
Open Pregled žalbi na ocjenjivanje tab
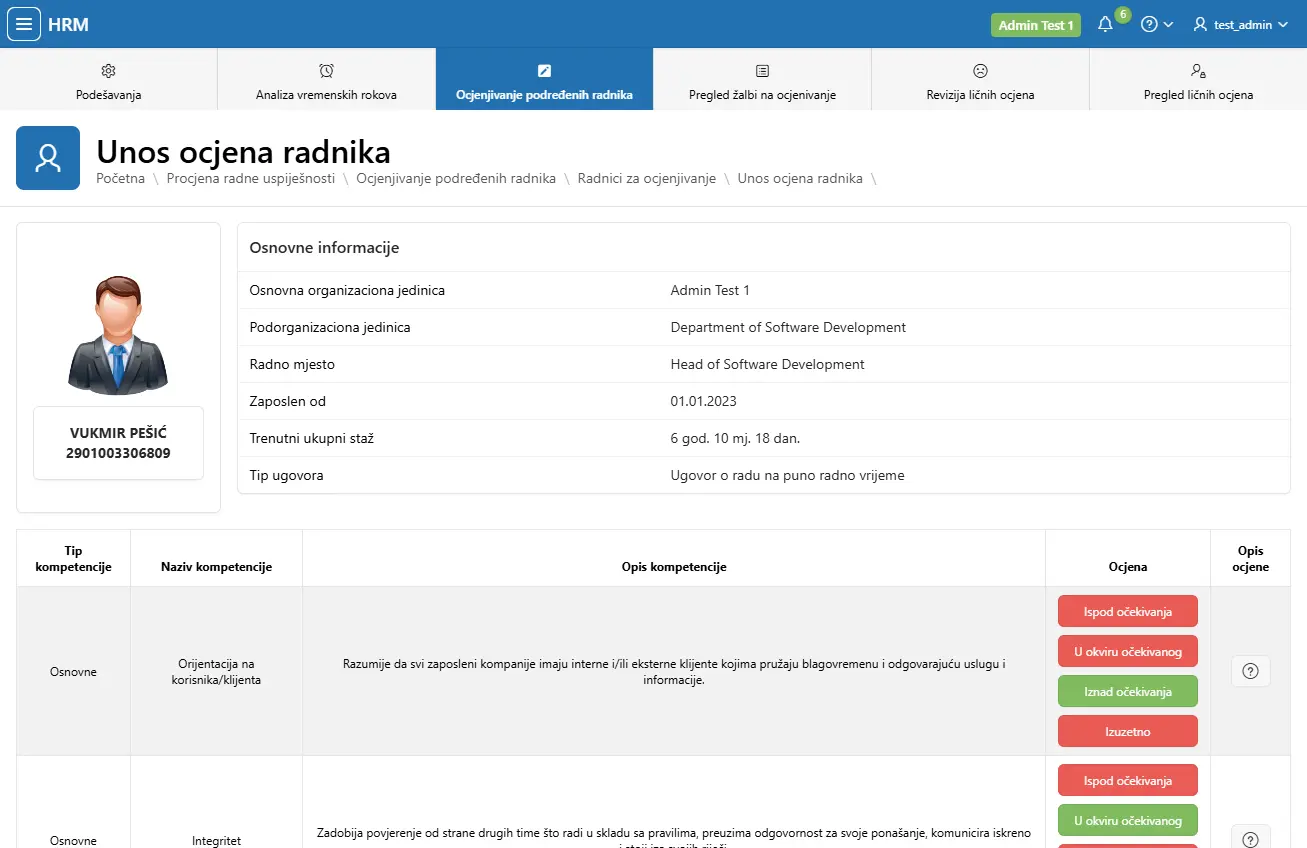pyautogui.click(x=762, y=79)
